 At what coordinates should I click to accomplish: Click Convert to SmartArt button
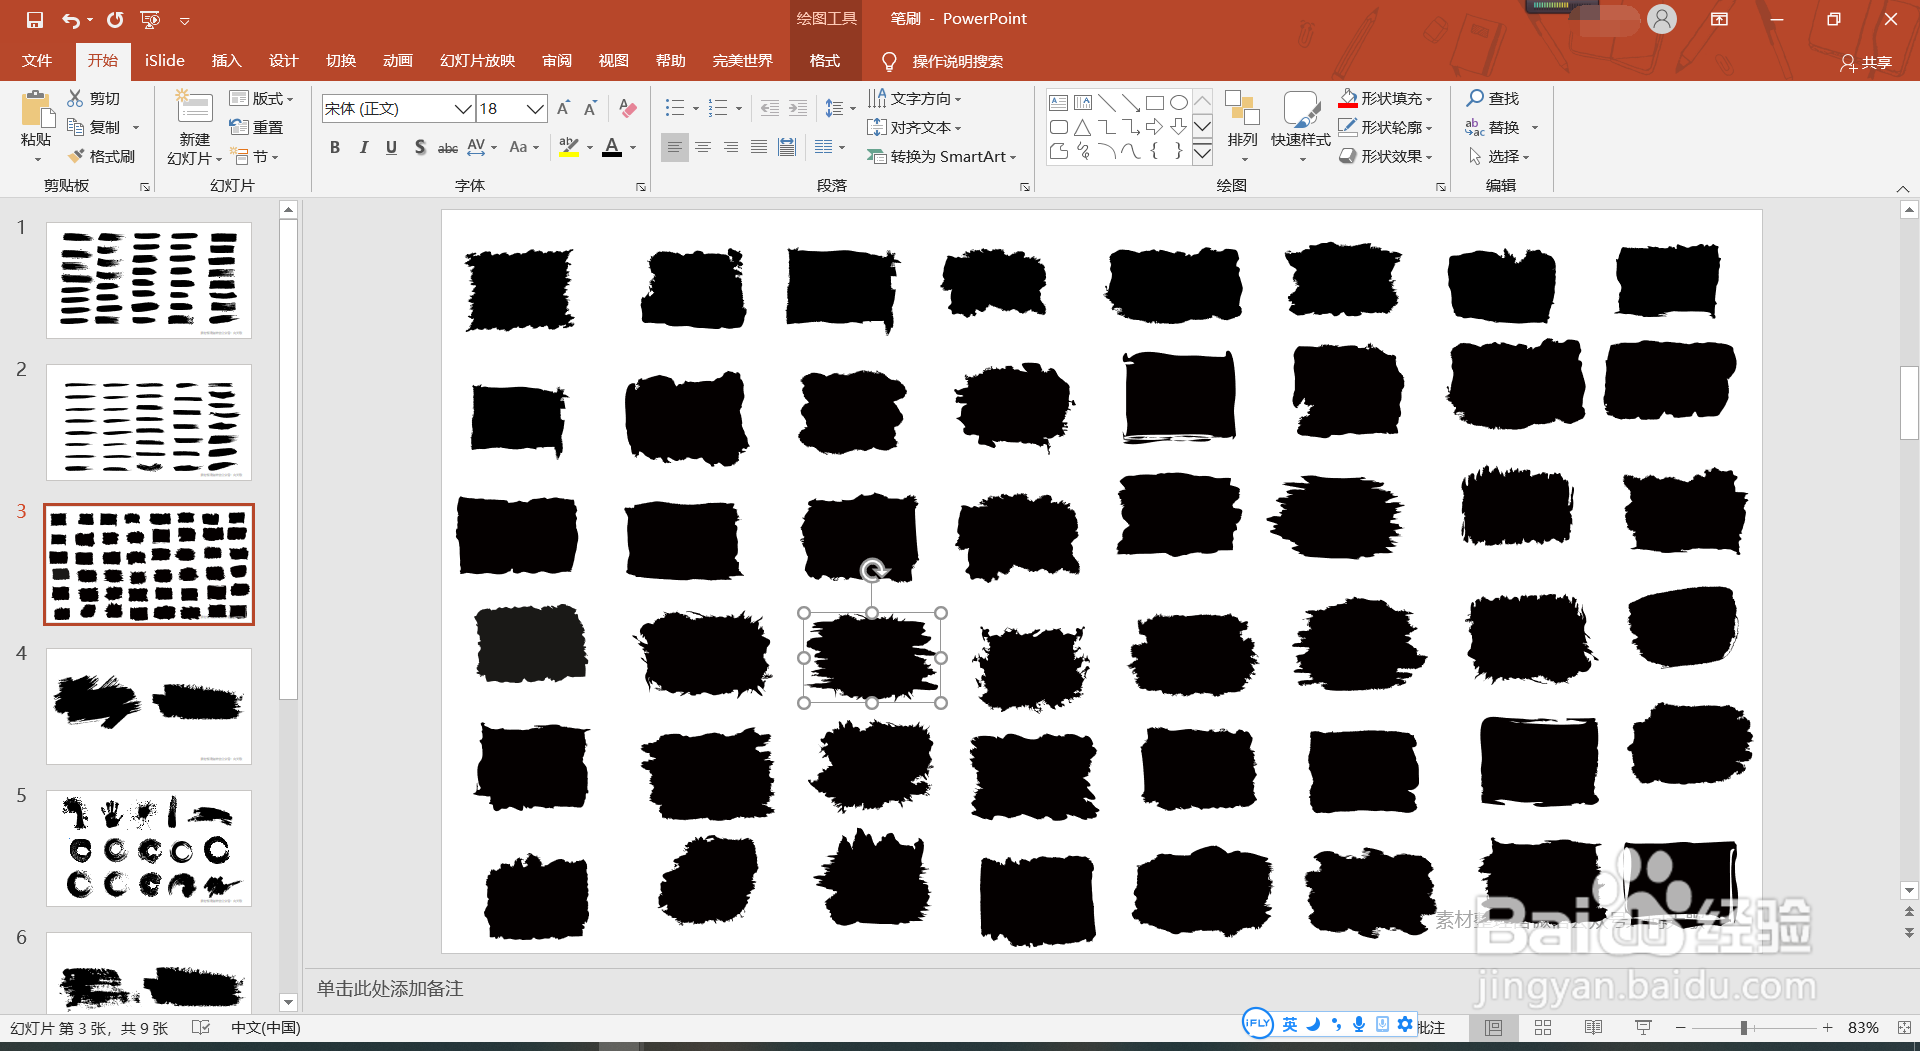[941, 156]
